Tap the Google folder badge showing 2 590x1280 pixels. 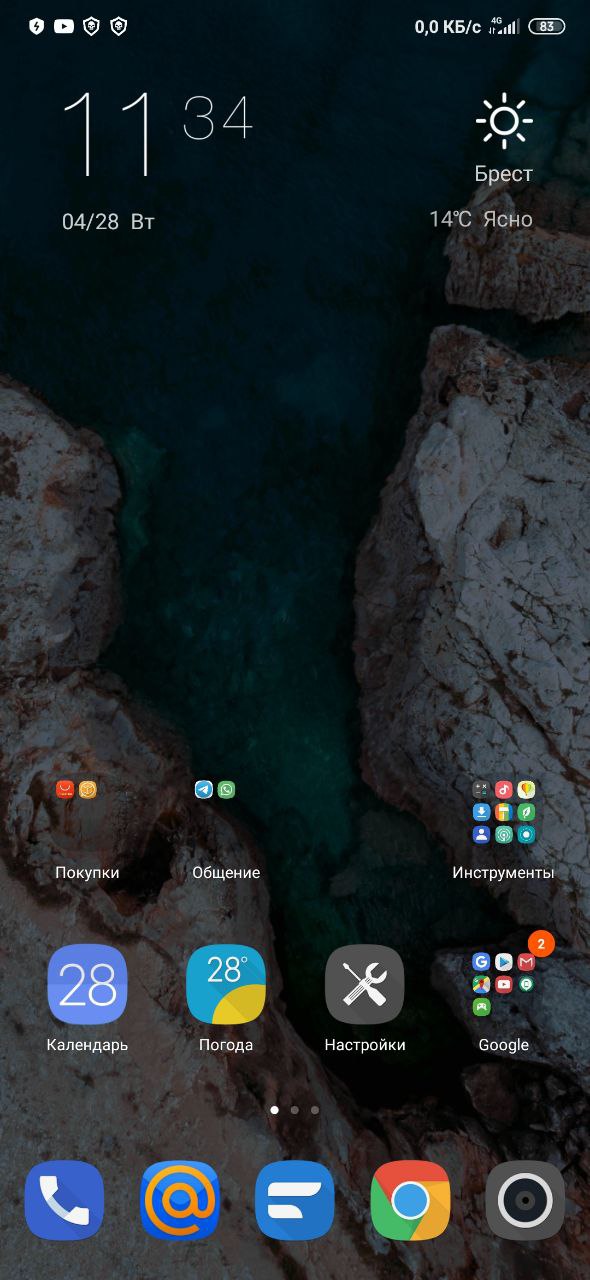(540, 943)
